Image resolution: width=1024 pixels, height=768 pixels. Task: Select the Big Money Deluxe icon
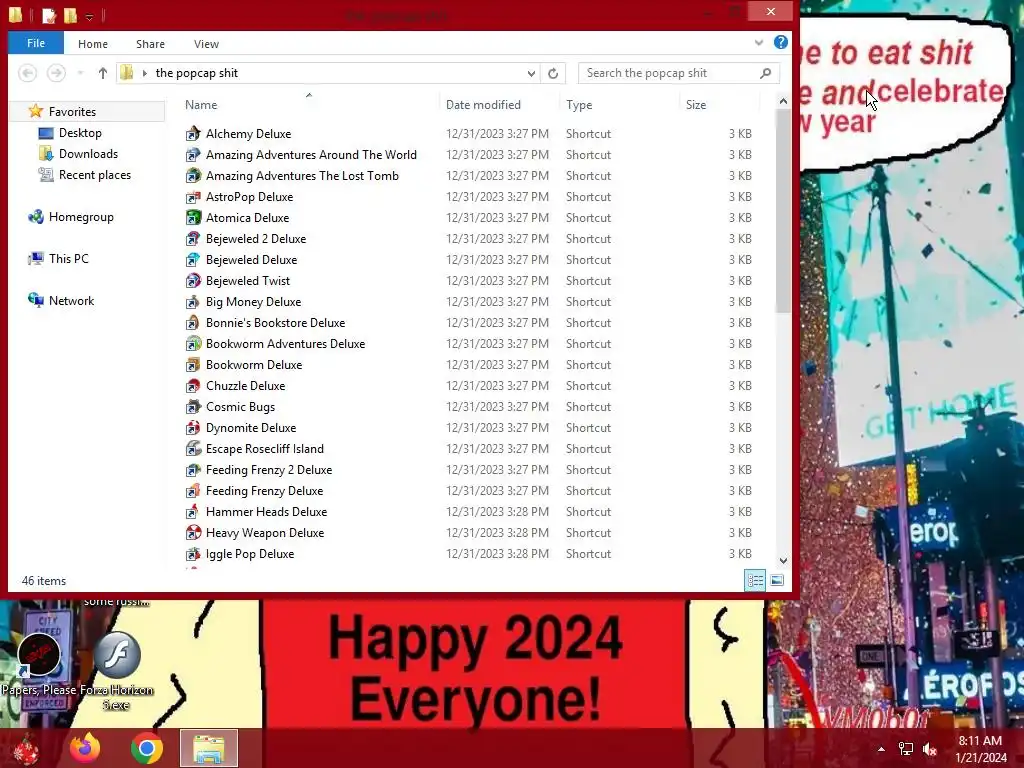(x=193, y=302)
